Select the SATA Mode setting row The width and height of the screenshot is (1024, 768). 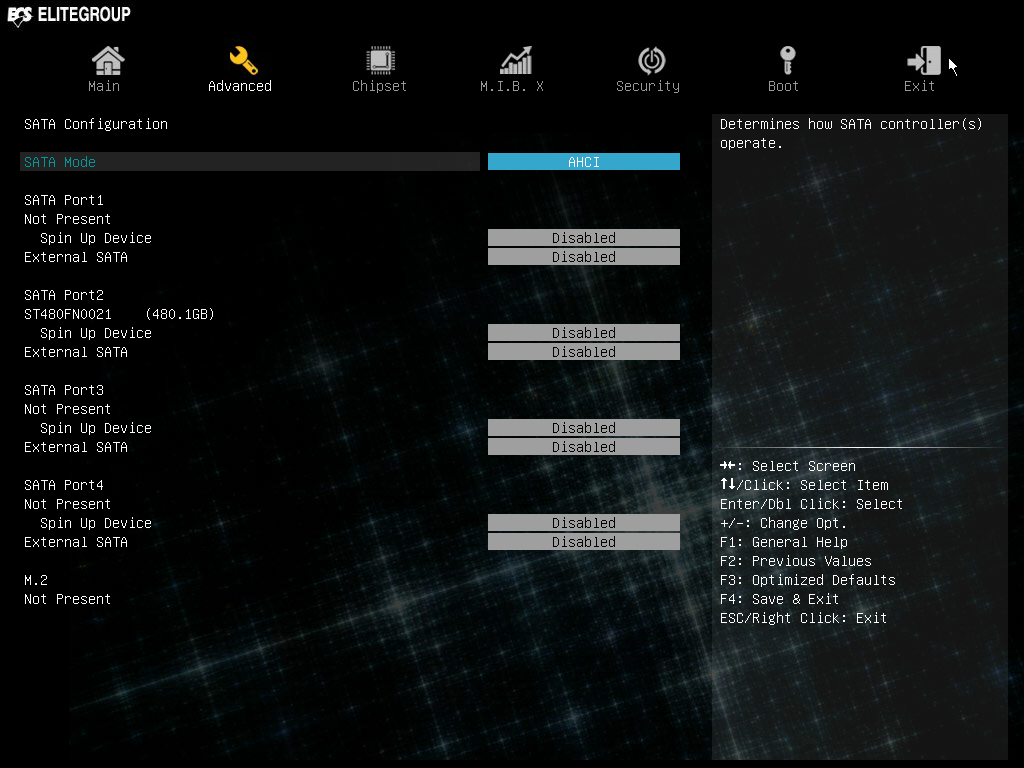(250, 162)
